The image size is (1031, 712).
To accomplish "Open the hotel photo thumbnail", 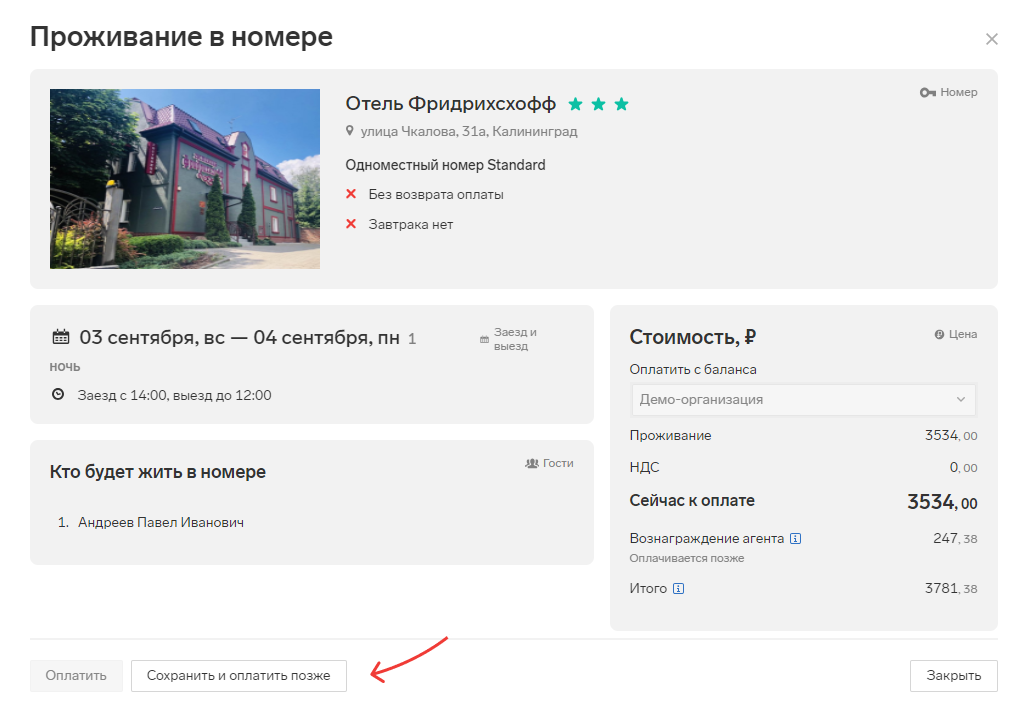I will tap(185, 179).
